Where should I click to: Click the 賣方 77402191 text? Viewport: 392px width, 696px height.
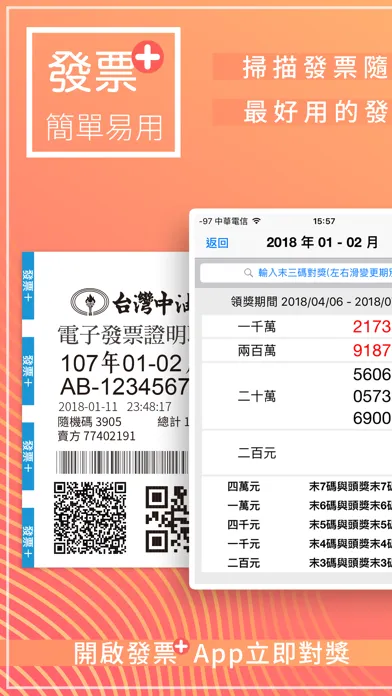tap(96, 436)
